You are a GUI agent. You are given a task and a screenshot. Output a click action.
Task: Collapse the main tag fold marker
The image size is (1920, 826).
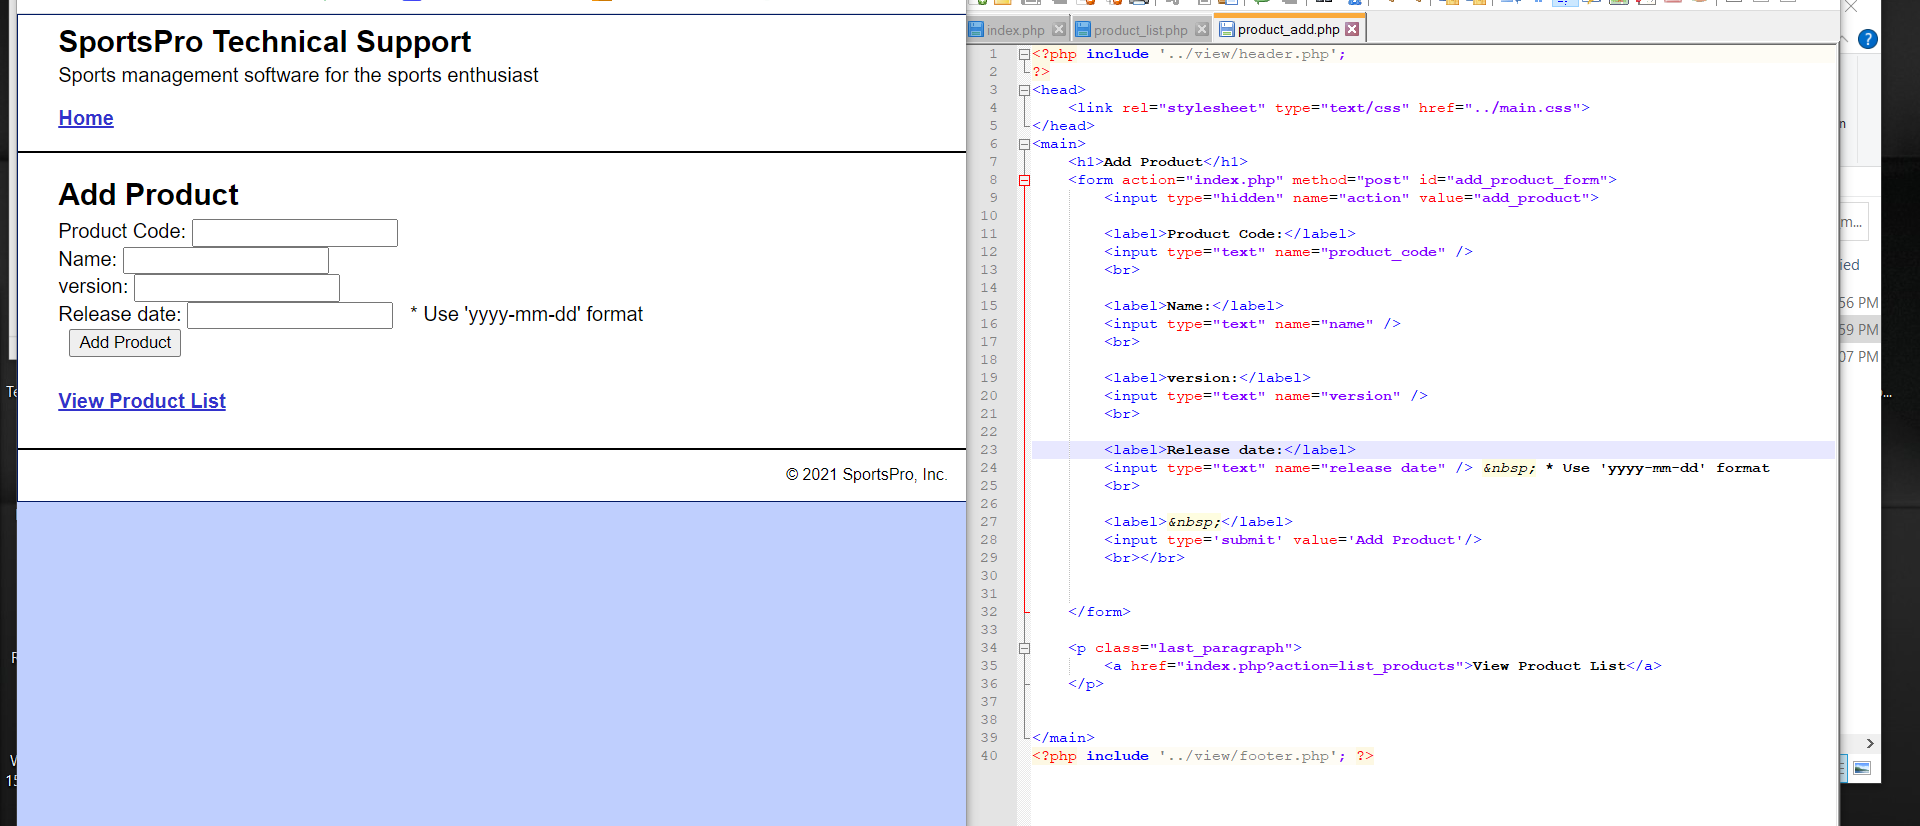click(x=1024, y=144)
